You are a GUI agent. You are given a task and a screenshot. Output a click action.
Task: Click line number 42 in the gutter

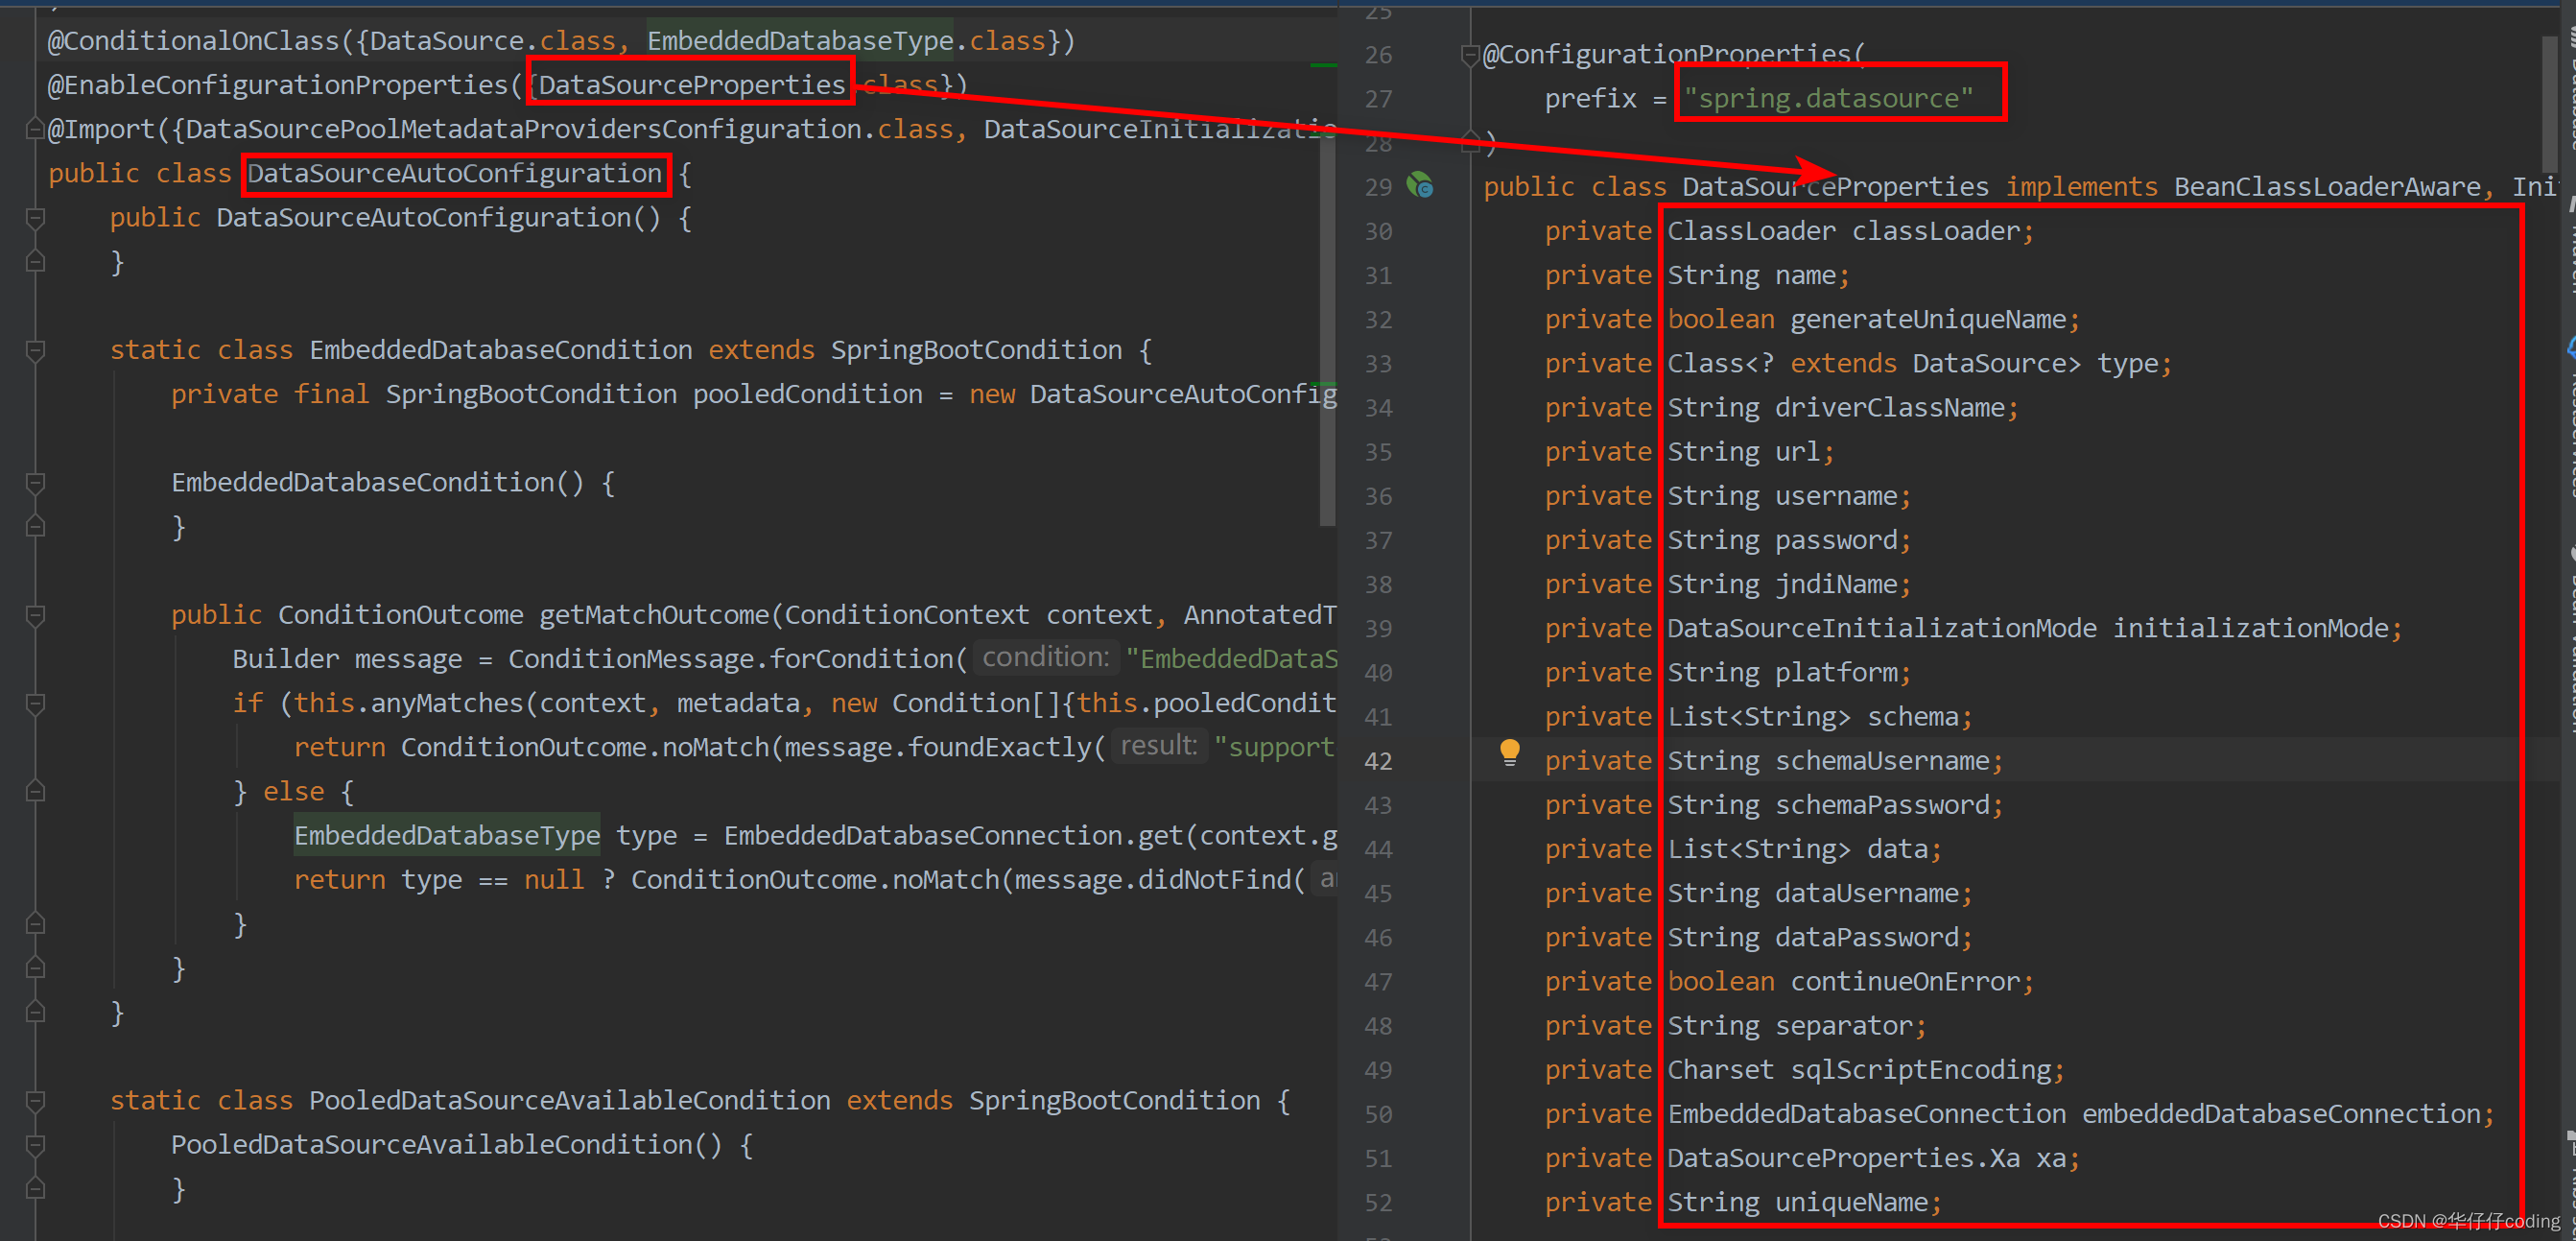[1377, 761]
